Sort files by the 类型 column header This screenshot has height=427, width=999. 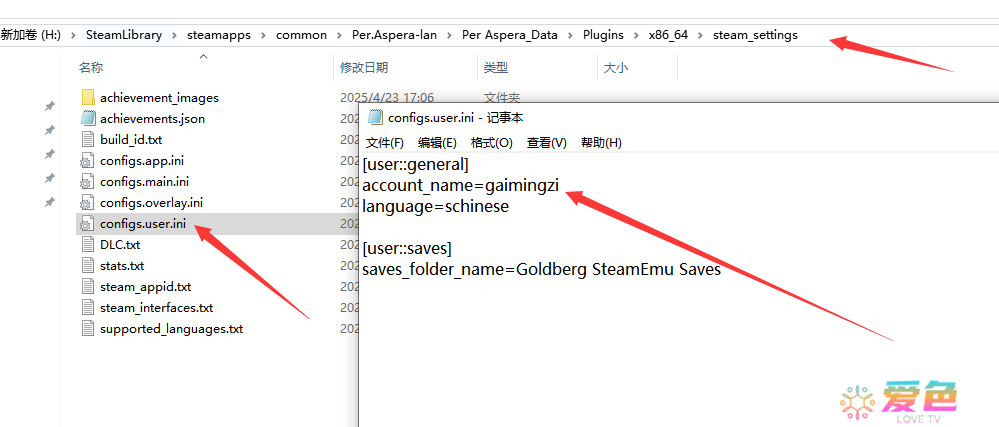click(x=496, y=68)
